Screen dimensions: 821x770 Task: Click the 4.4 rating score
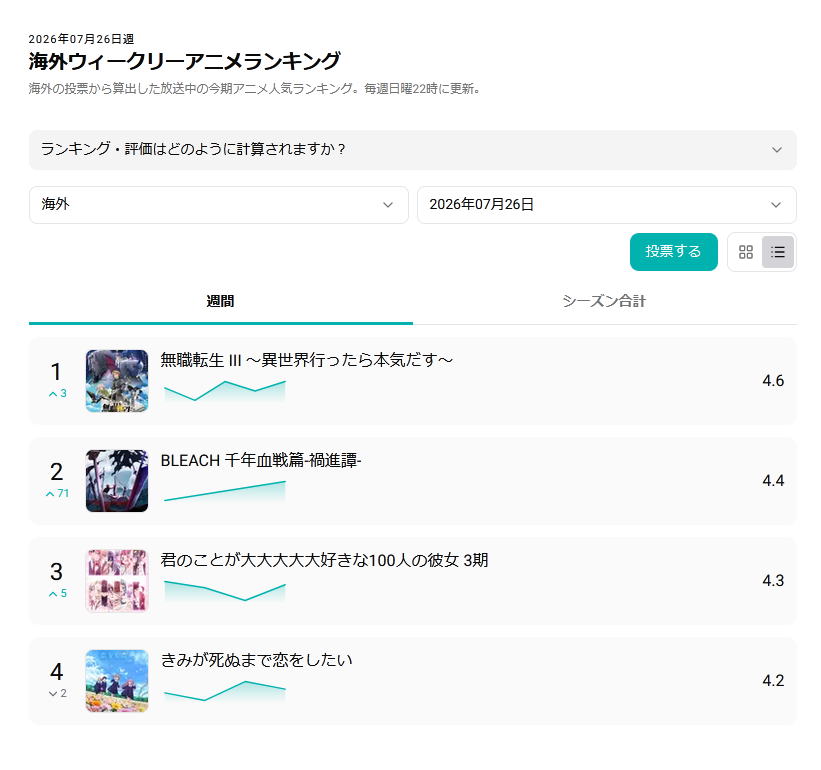coord(773,481)
